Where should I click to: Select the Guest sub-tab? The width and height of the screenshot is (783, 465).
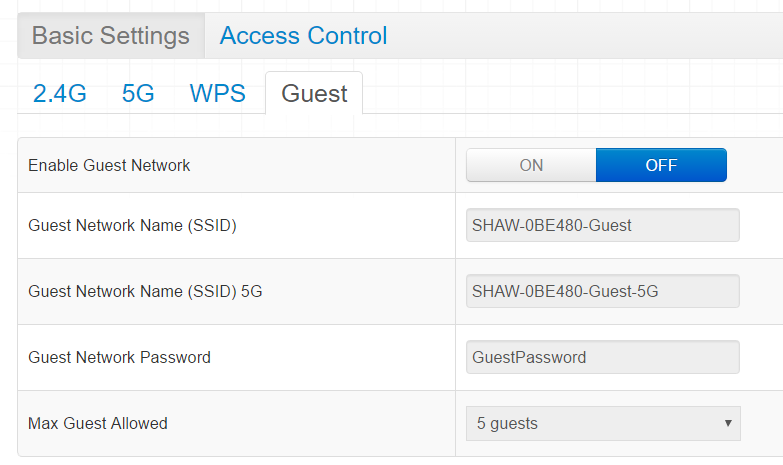point(314,94)
